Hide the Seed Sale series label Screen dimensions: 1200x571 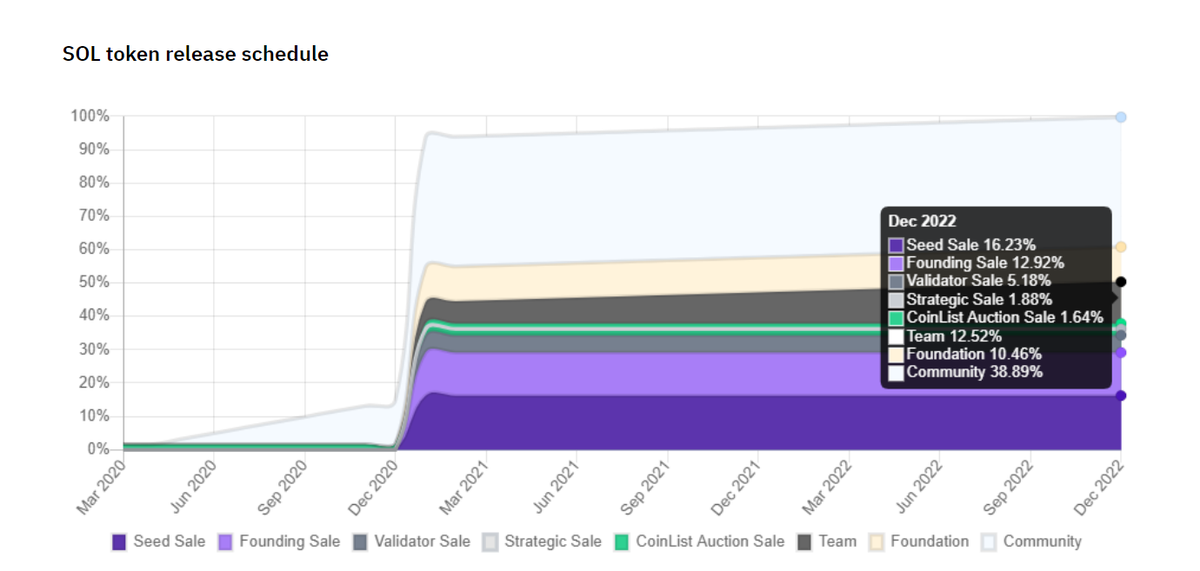(x=169, y=541)
